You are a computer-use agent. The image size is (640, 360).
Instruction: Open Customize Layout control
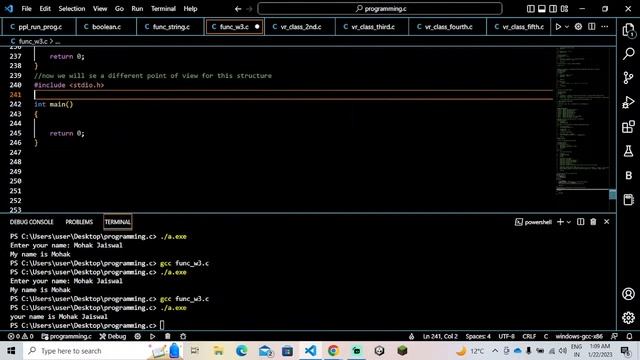(x=564, y=9)
